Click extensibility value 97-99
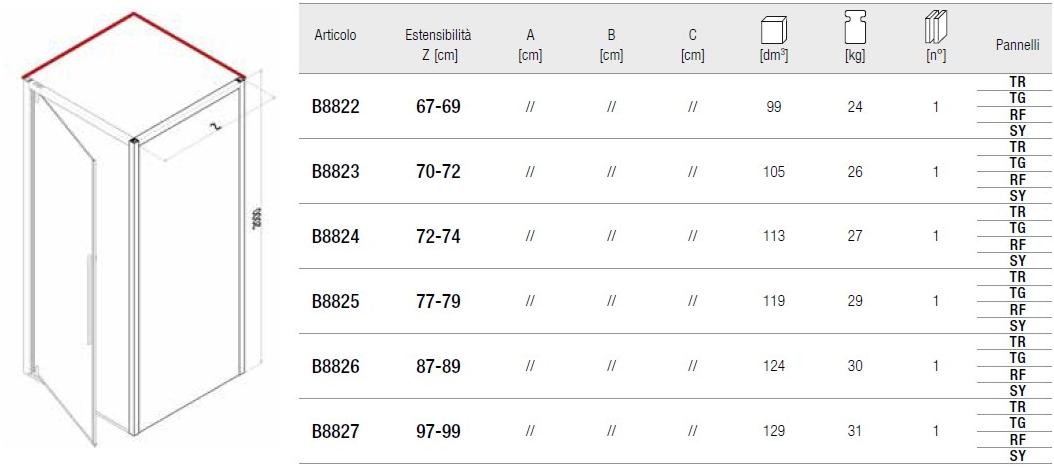This screenshot has height=468, width=1054. 438,432
